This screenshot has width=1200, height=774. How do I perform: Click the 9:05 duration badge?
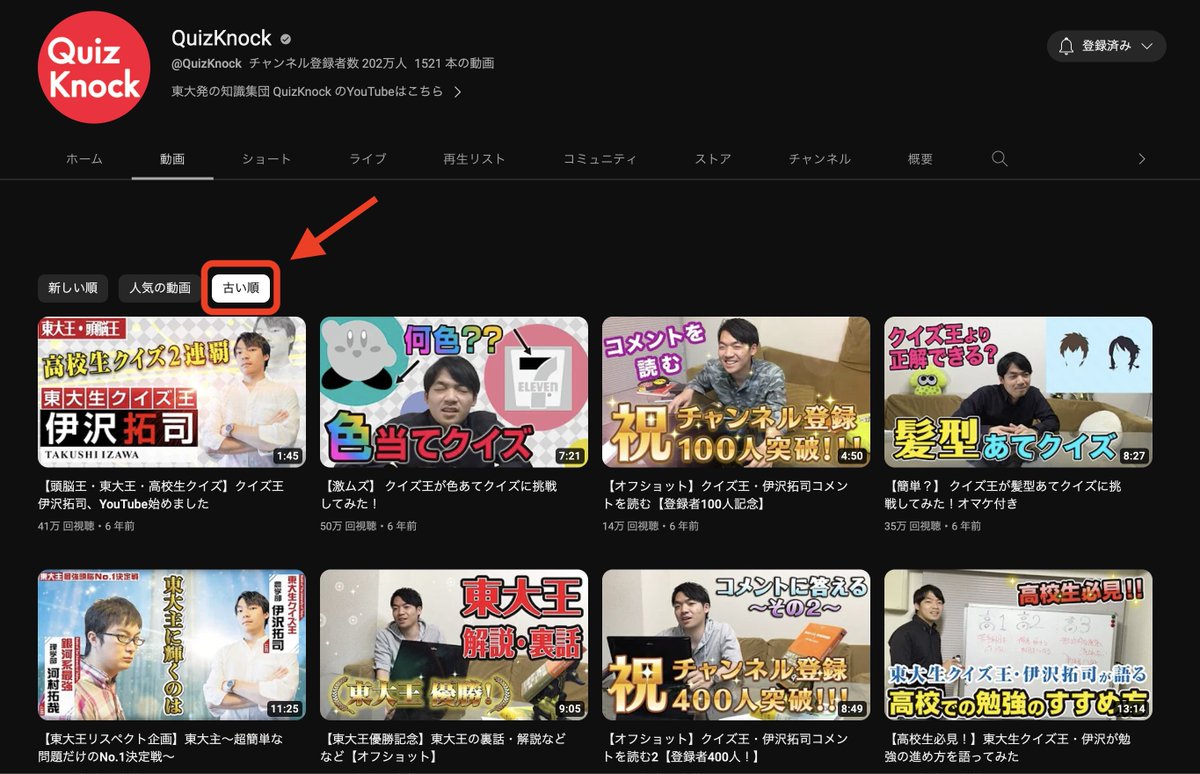[x=569, y=709]
